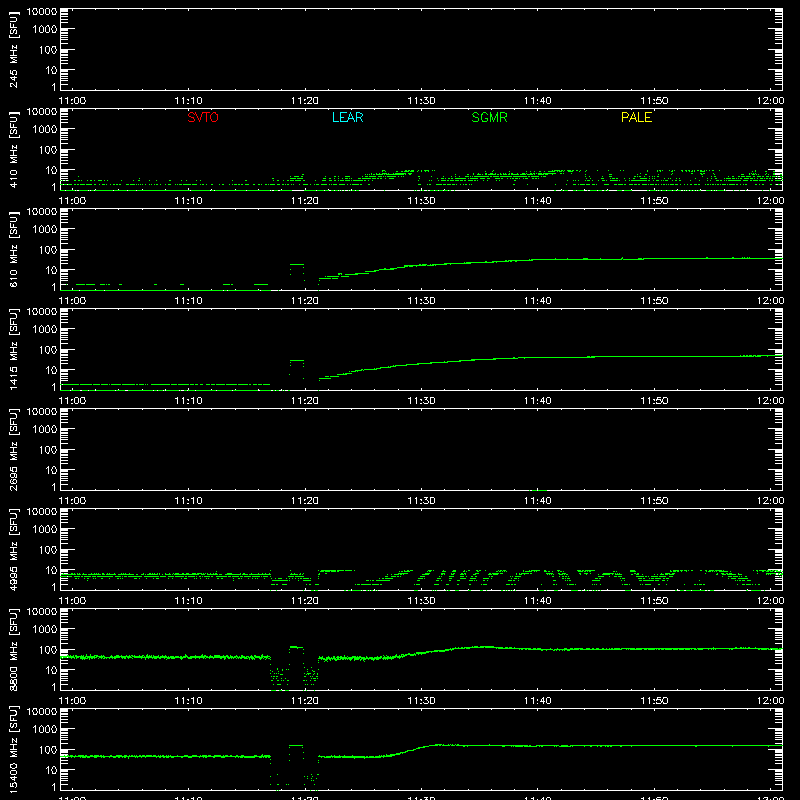Click the 10 y-axis value of 1415 MHz panel

[x=51, y=370]
